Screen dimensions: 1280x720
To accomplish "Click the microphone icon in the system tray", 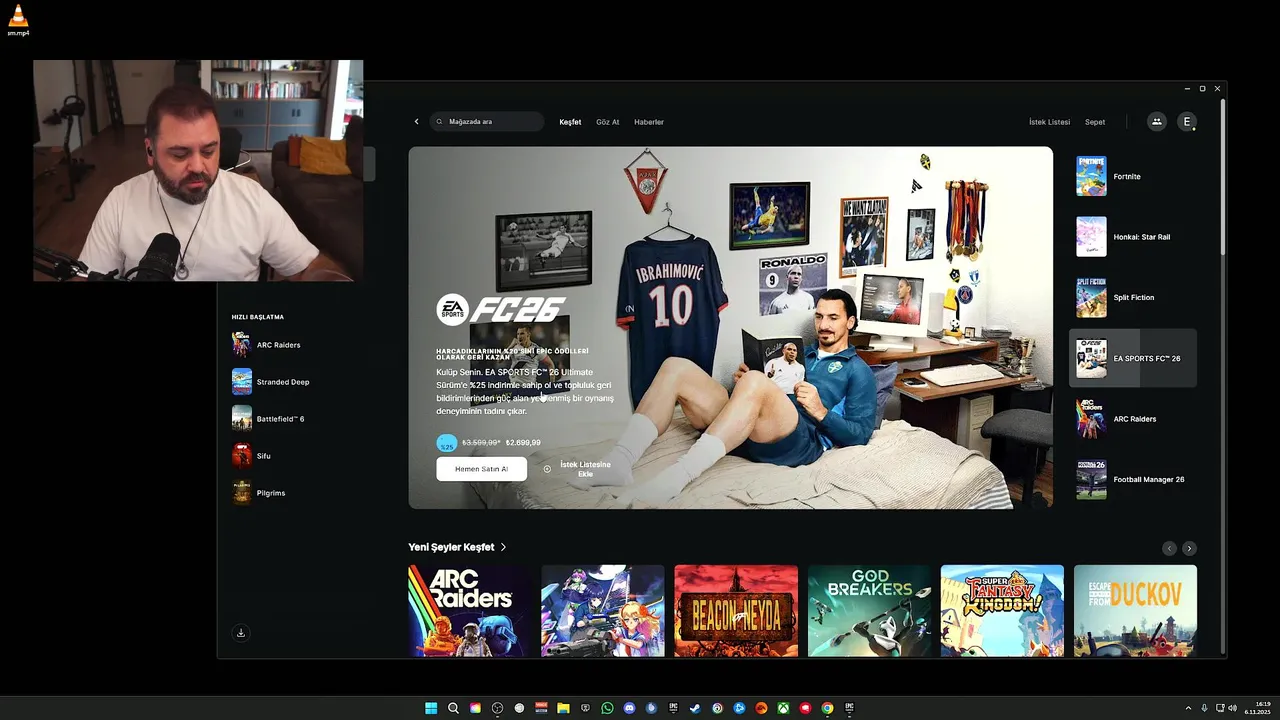I will [1204, 708].
